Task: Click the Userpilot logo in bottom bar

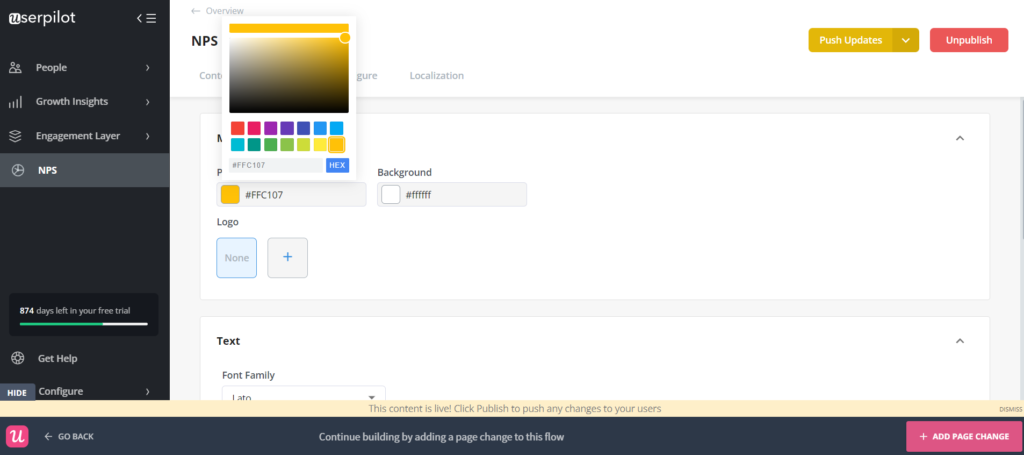Action: point(17,436)
